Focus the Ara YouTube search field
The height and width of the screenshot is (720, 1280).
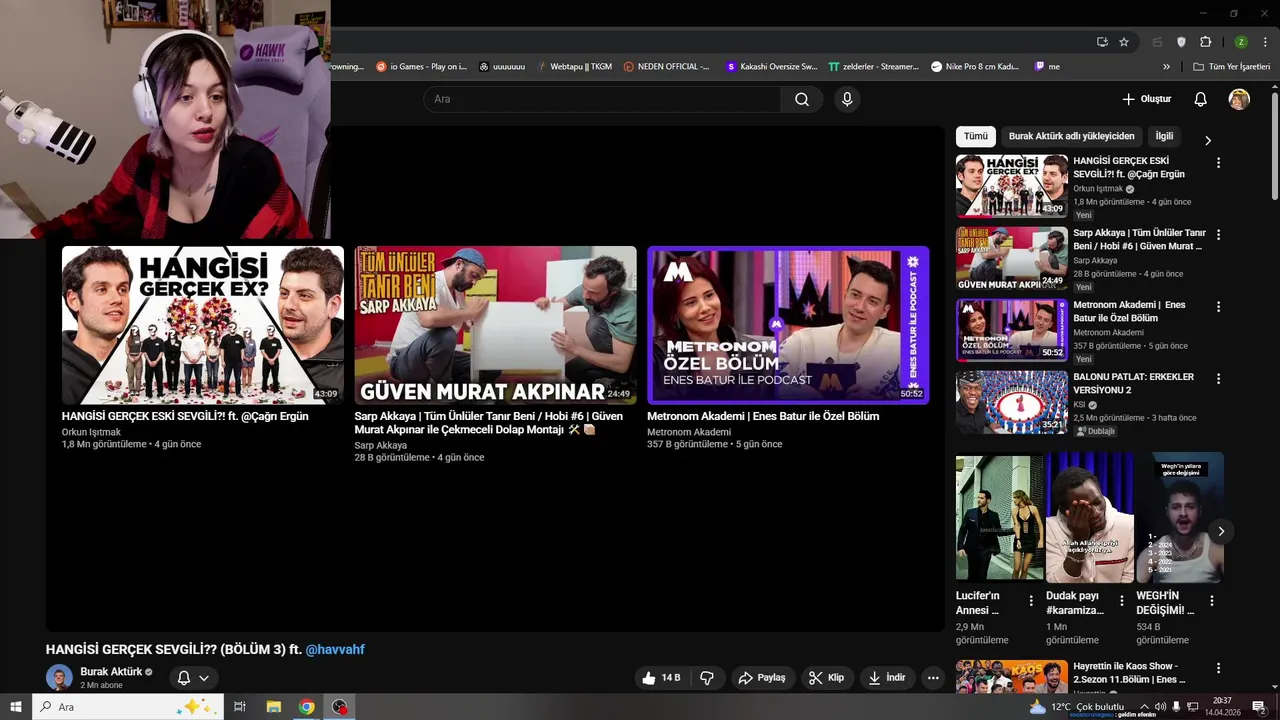coord(602,99)
